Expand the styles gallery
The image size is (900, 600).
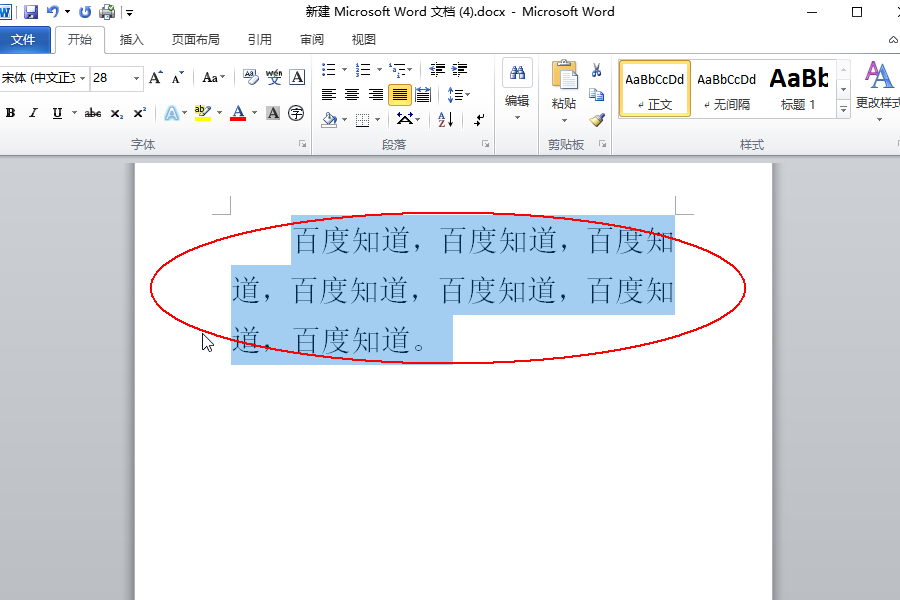843,109
